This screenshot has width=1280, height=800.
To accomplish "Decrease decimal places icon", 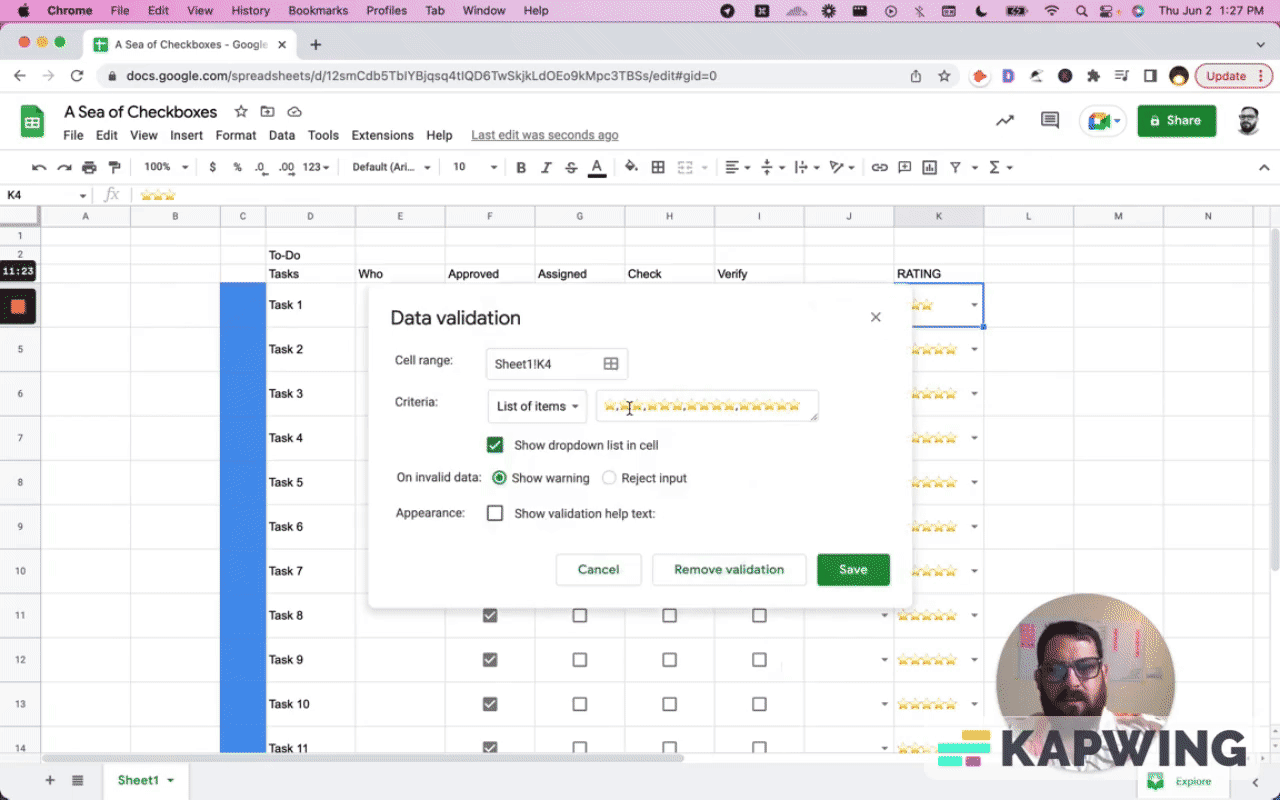I will click(x=261, y=167).
